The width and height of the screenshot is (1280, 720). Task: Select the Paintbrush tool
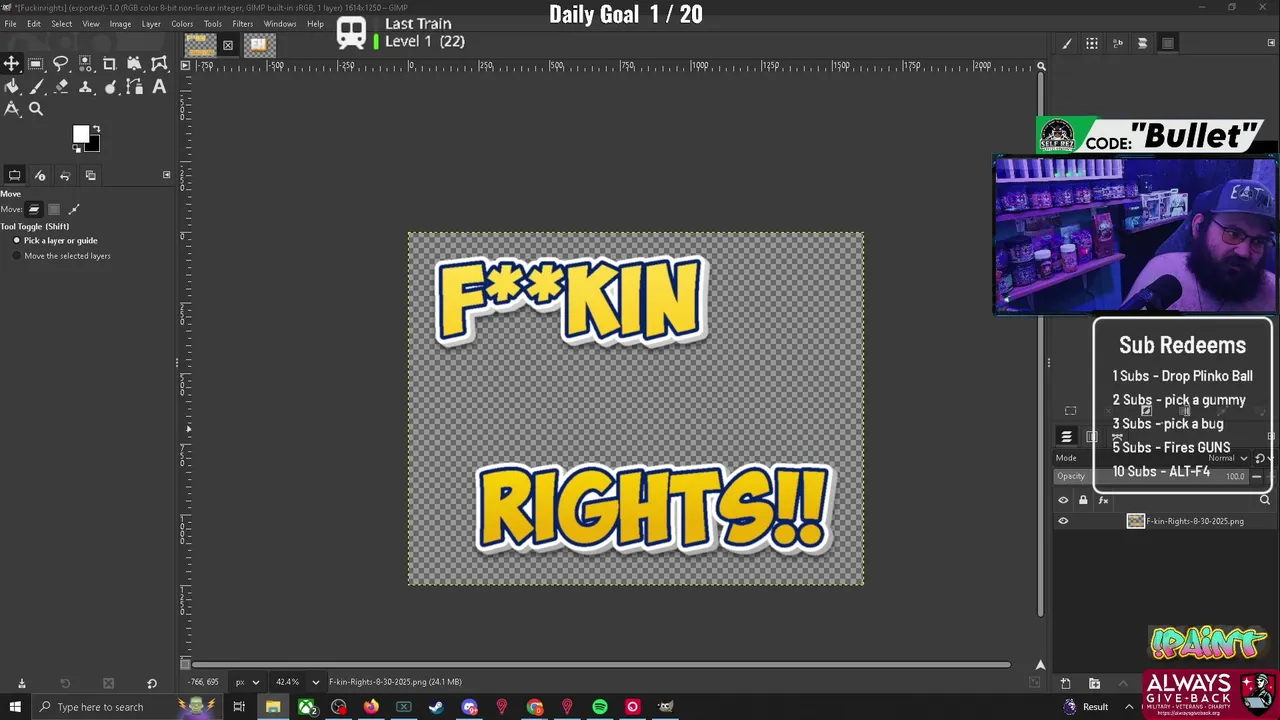coord(36,87)
